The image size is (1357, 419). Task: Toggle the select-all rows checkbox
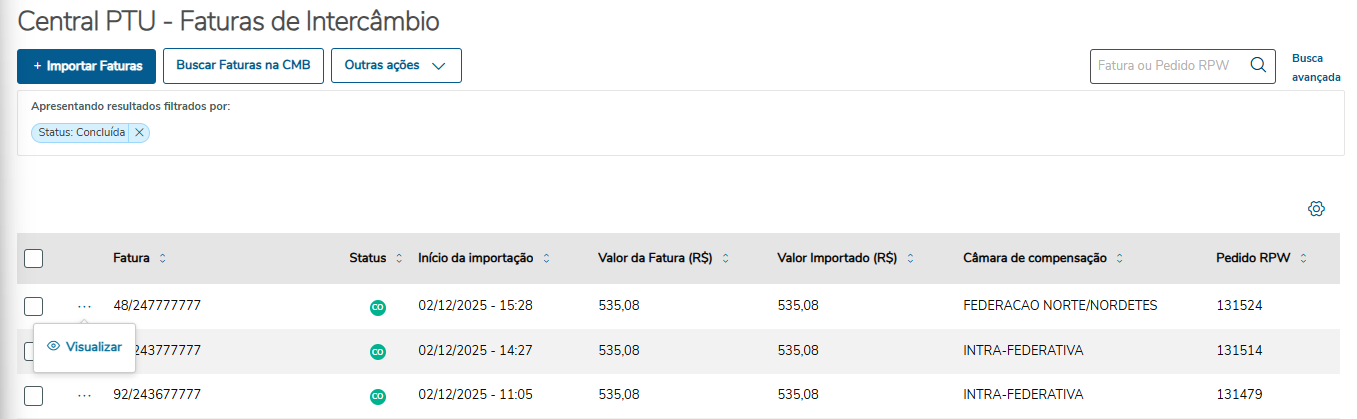(x=34, y=258)
